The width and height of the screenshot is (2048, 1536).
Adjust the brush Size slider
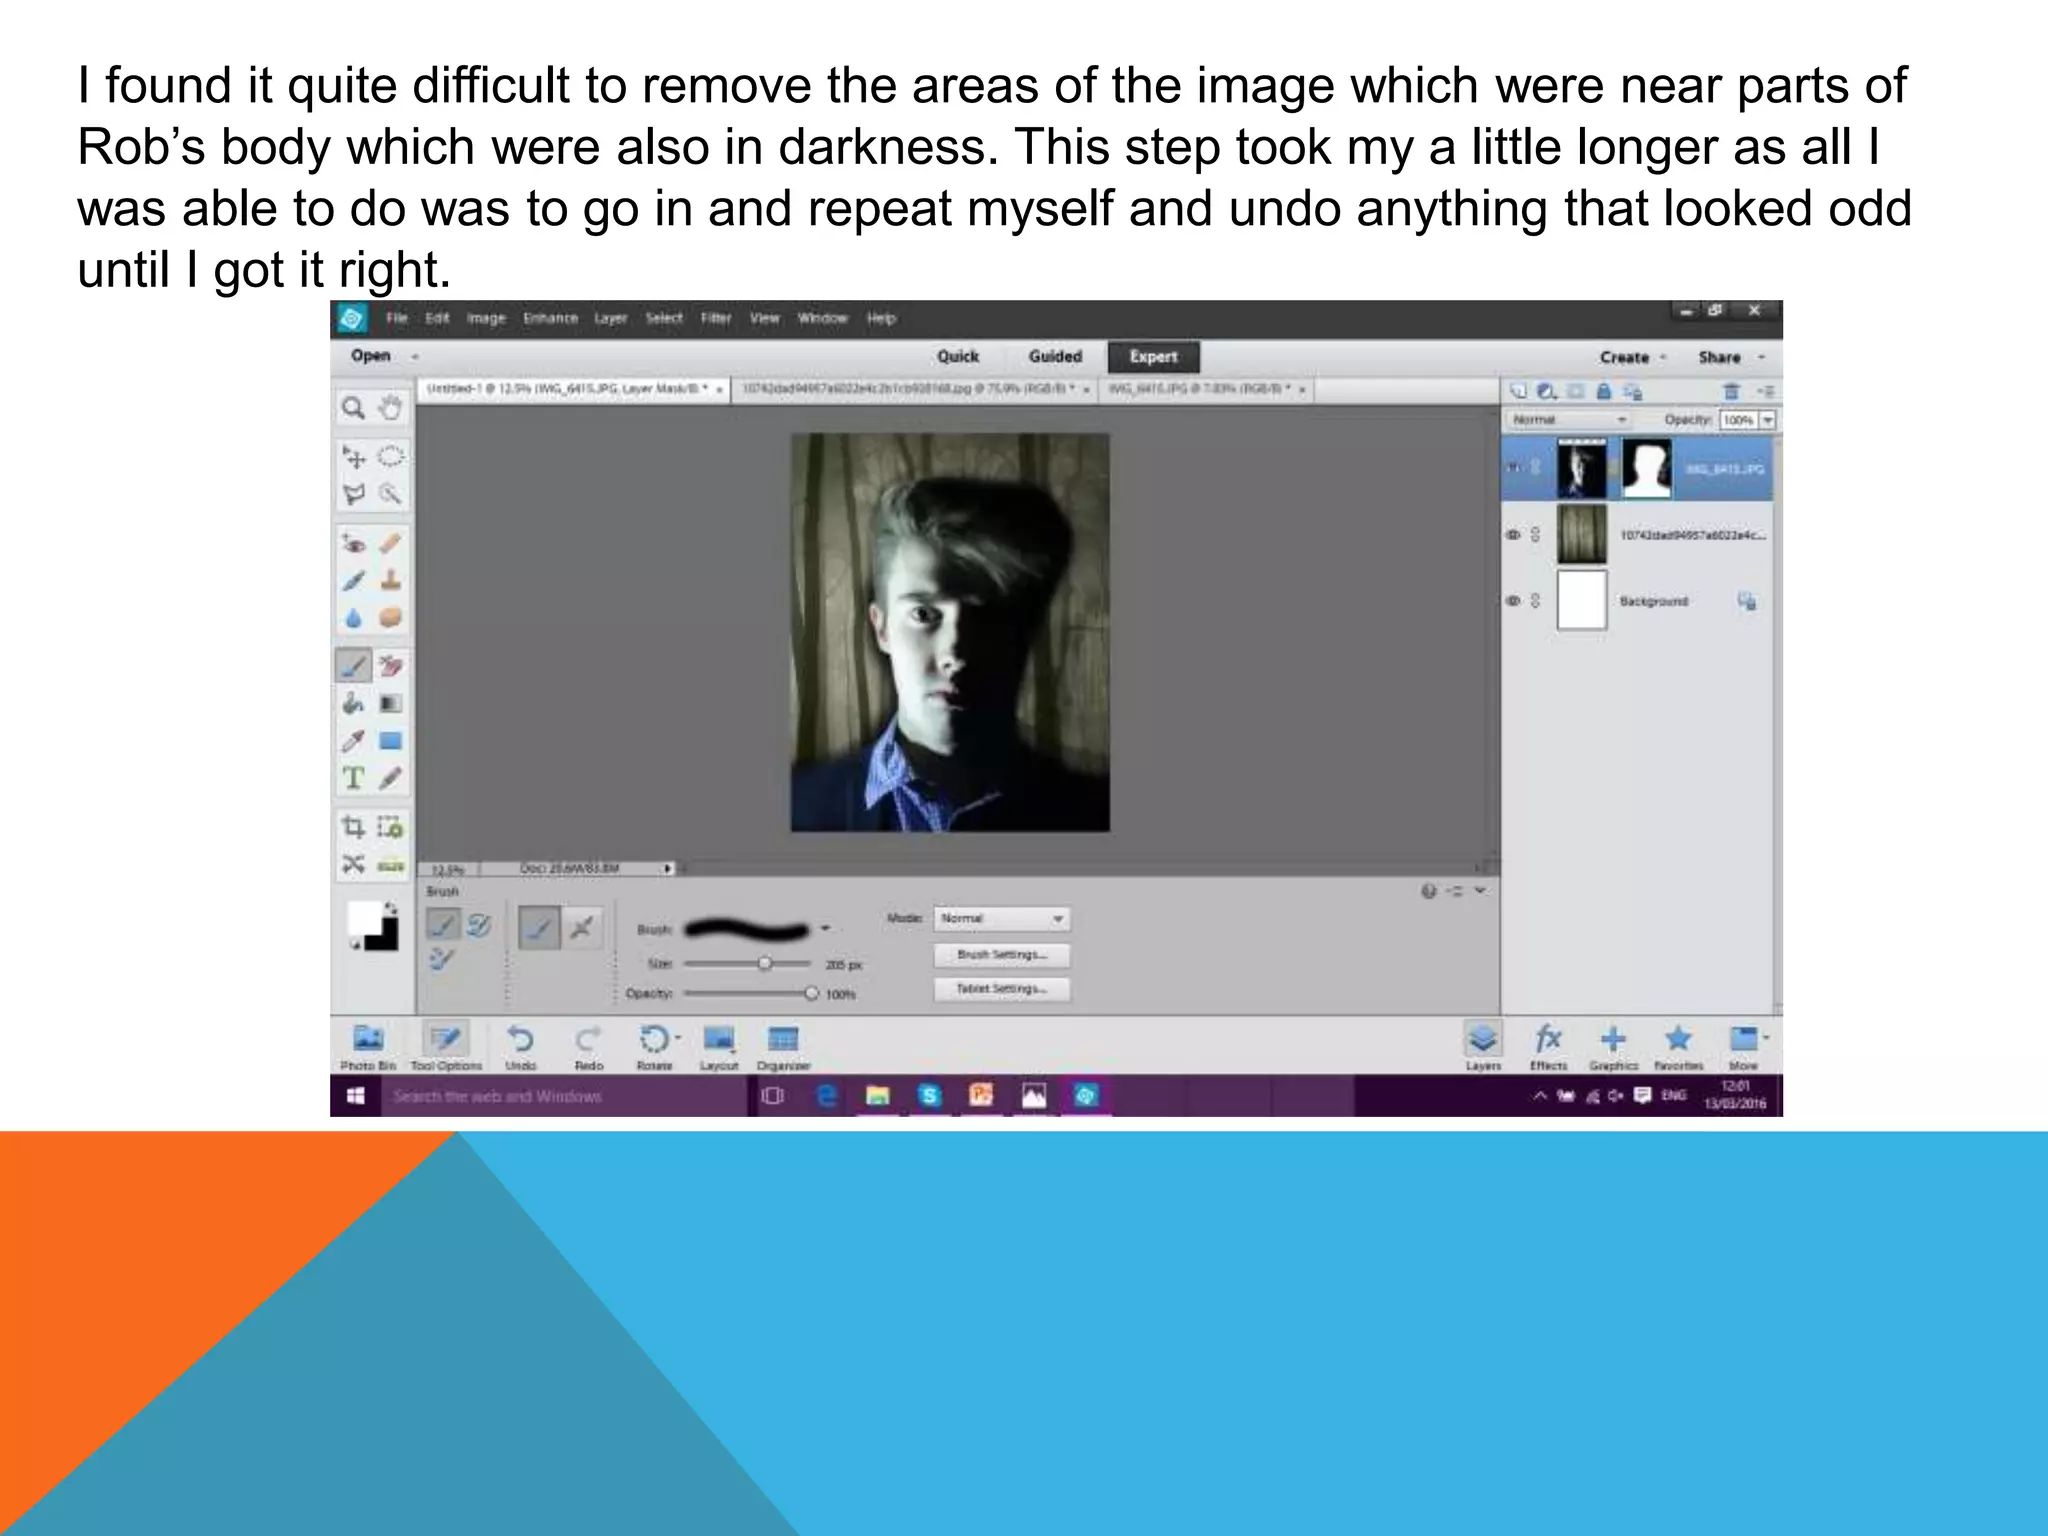tap(765, 964)
